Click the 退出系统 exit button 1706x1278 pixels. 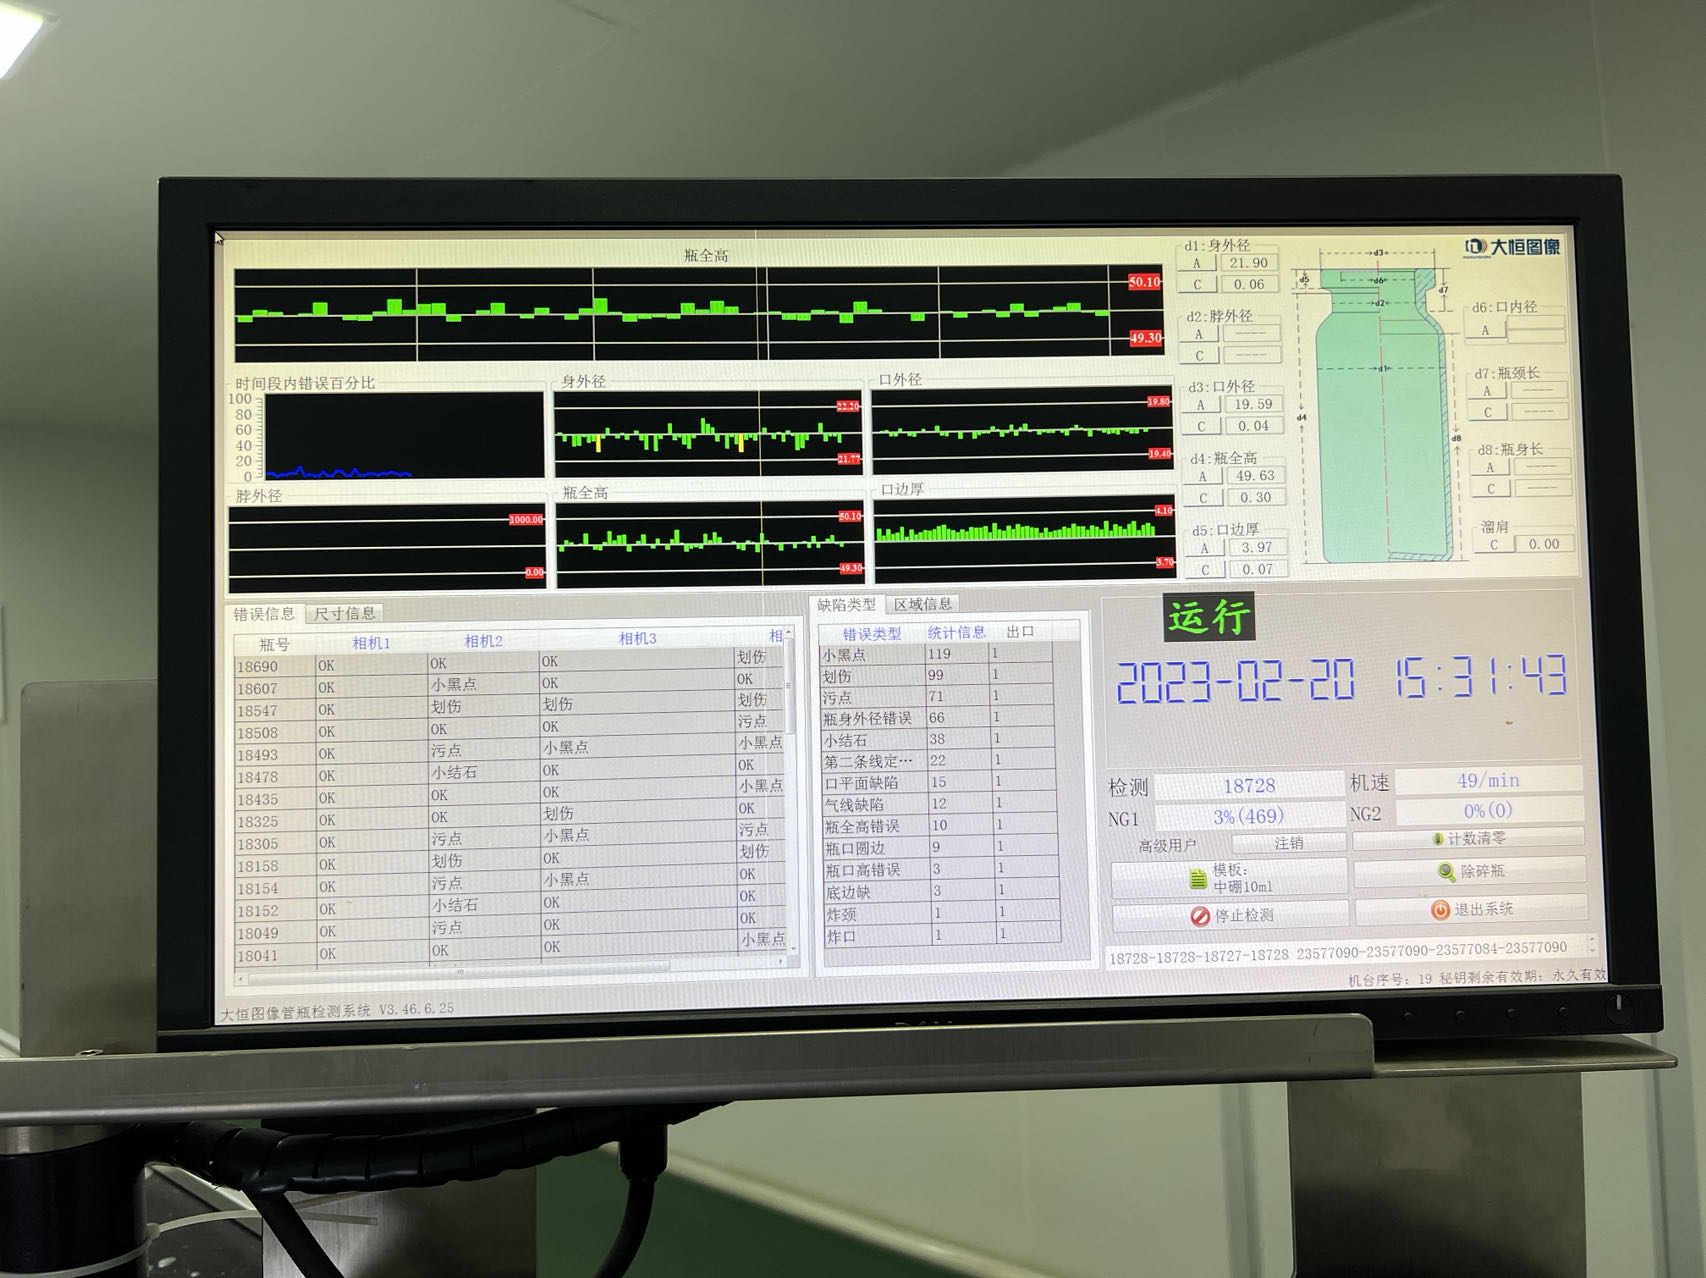click(x=1471, y=910)
